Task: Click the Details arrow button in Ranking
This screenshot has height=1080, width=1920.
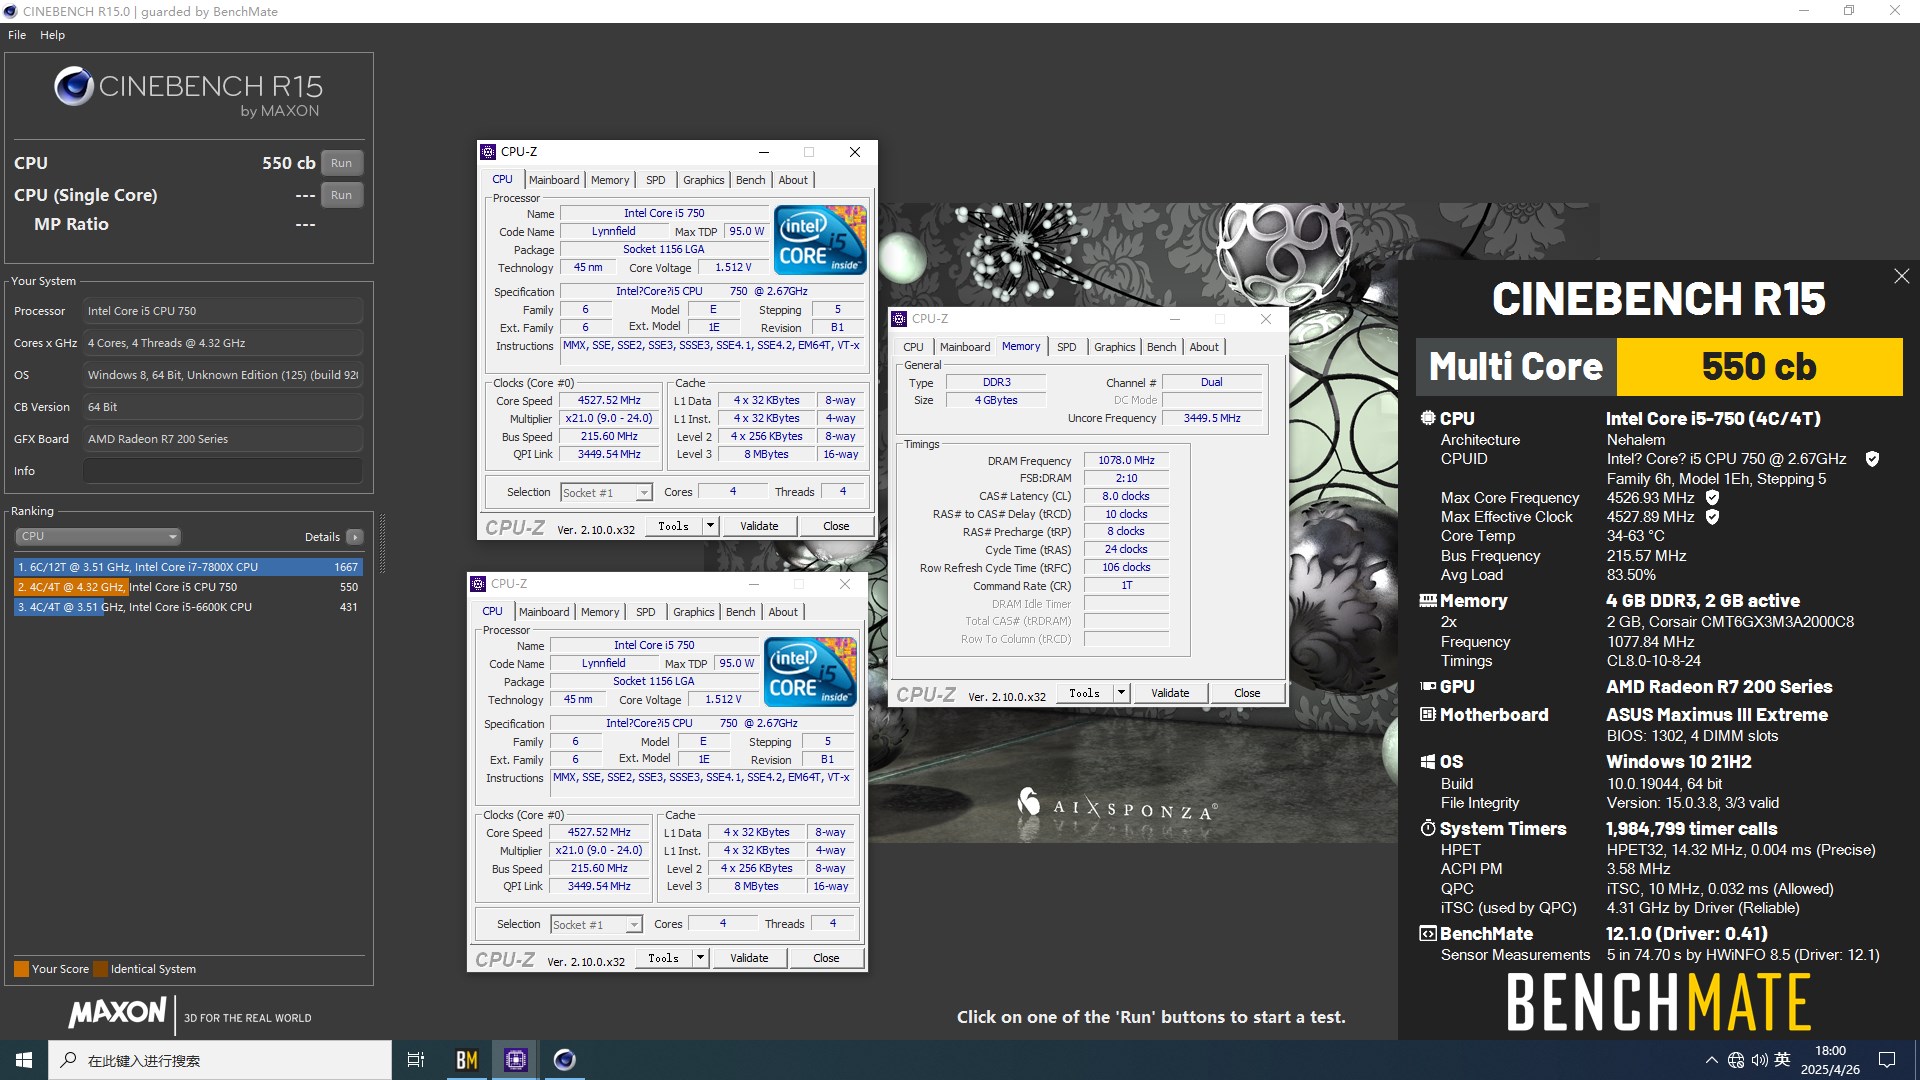Action: tap(354, 537)
